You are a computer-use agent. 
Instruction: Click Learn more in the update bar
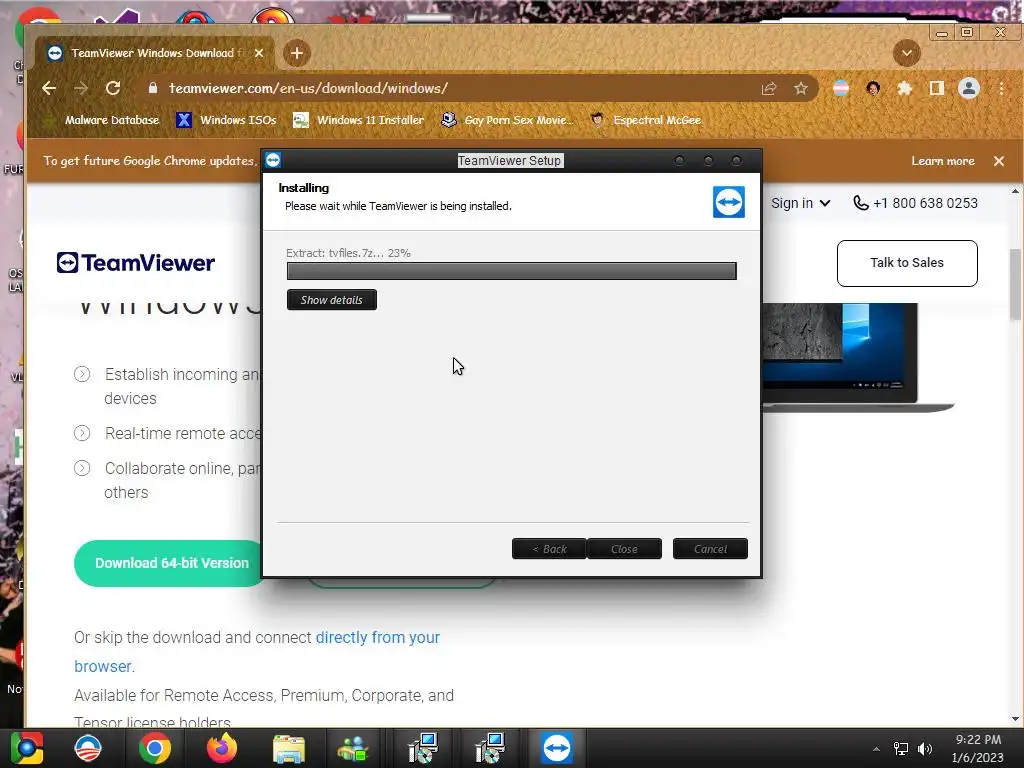(x=942, y=161)
